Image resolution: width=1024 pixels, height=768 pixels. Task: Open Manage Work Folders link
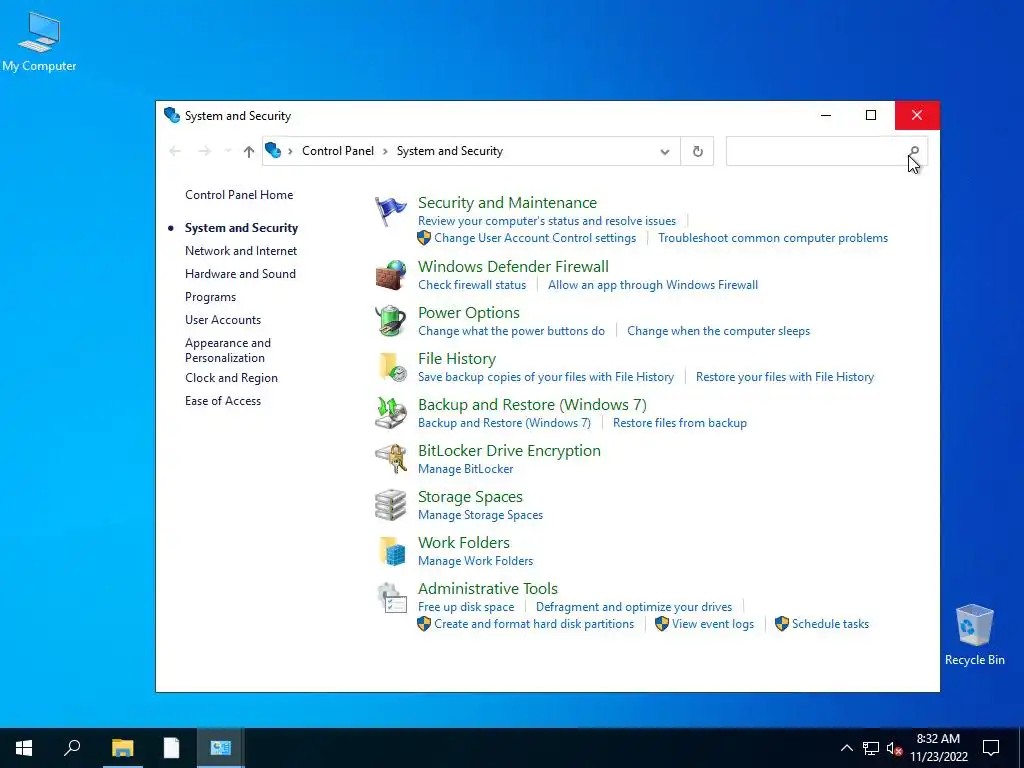click(475, 561)
